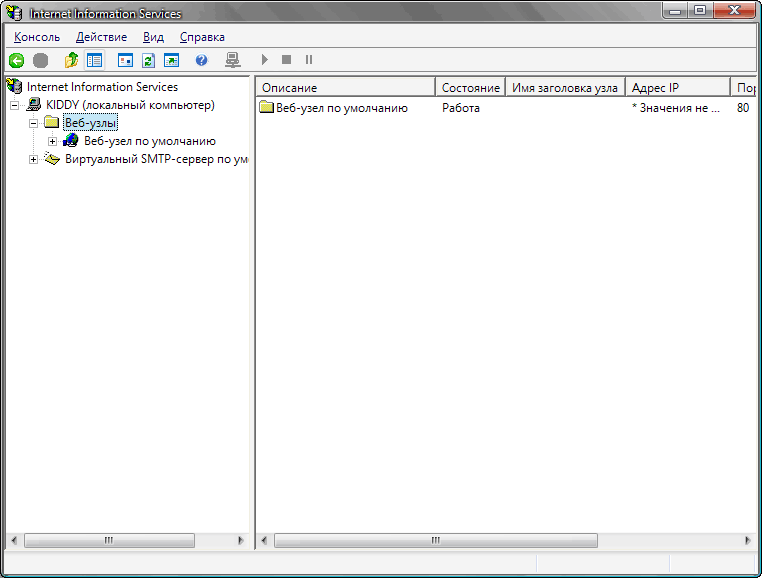Click the grey Forward toolbar button
The height and width of the screenshot is (578, 762).
click(x=40, y=60)
